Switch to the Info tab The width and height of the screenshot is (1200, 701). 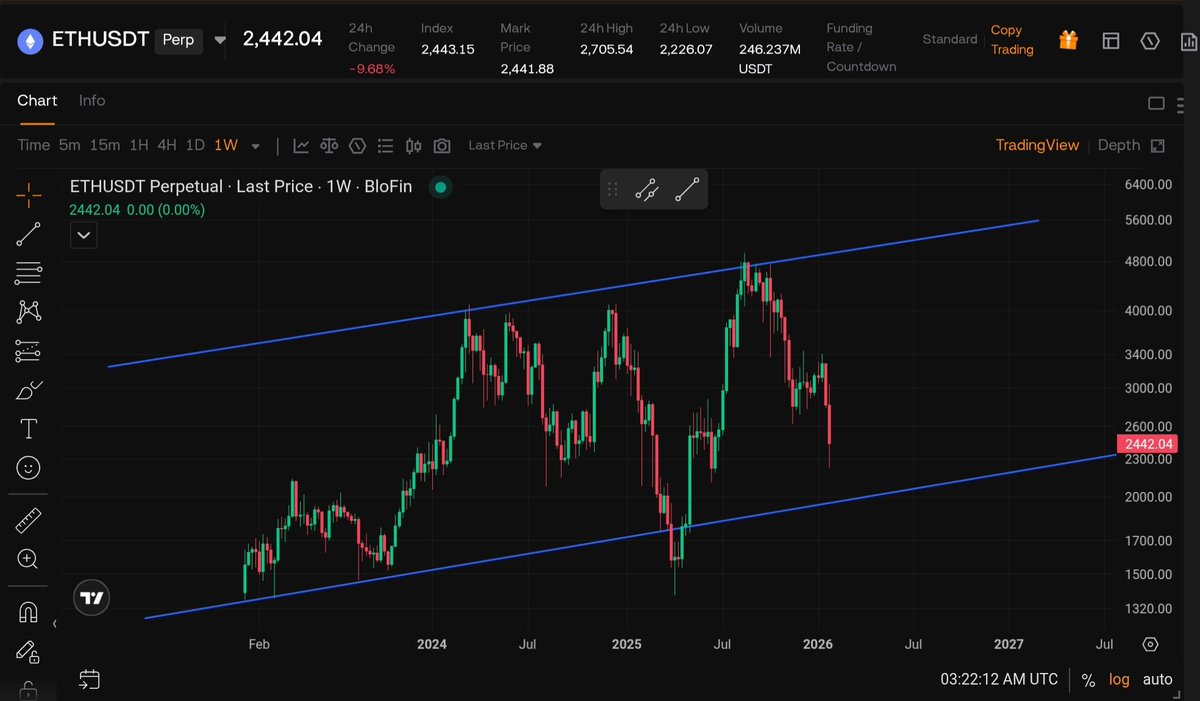coord(92,100)
